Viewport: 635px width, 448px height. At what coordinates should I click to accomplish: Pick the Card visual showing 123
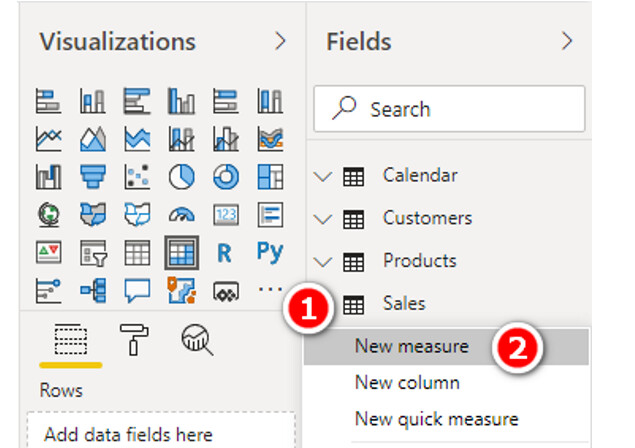point(226,215)
